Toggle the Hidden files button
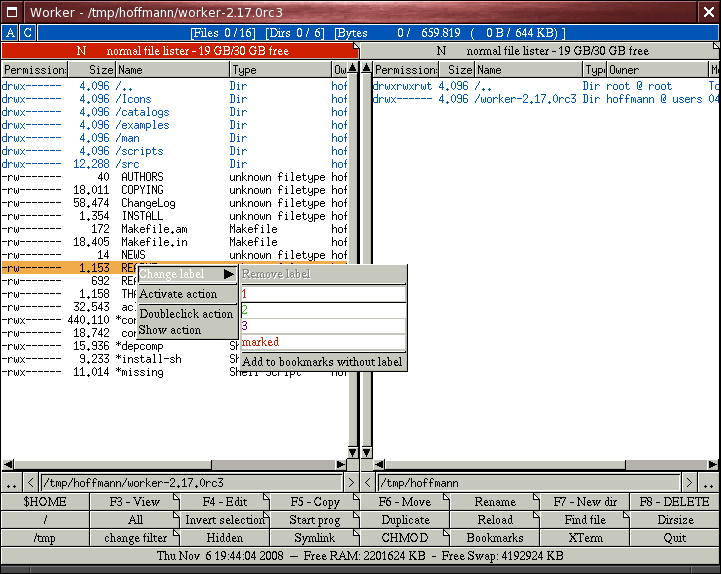Image resolution: width=721 pixels, height=574 pixels. point(224,538)
